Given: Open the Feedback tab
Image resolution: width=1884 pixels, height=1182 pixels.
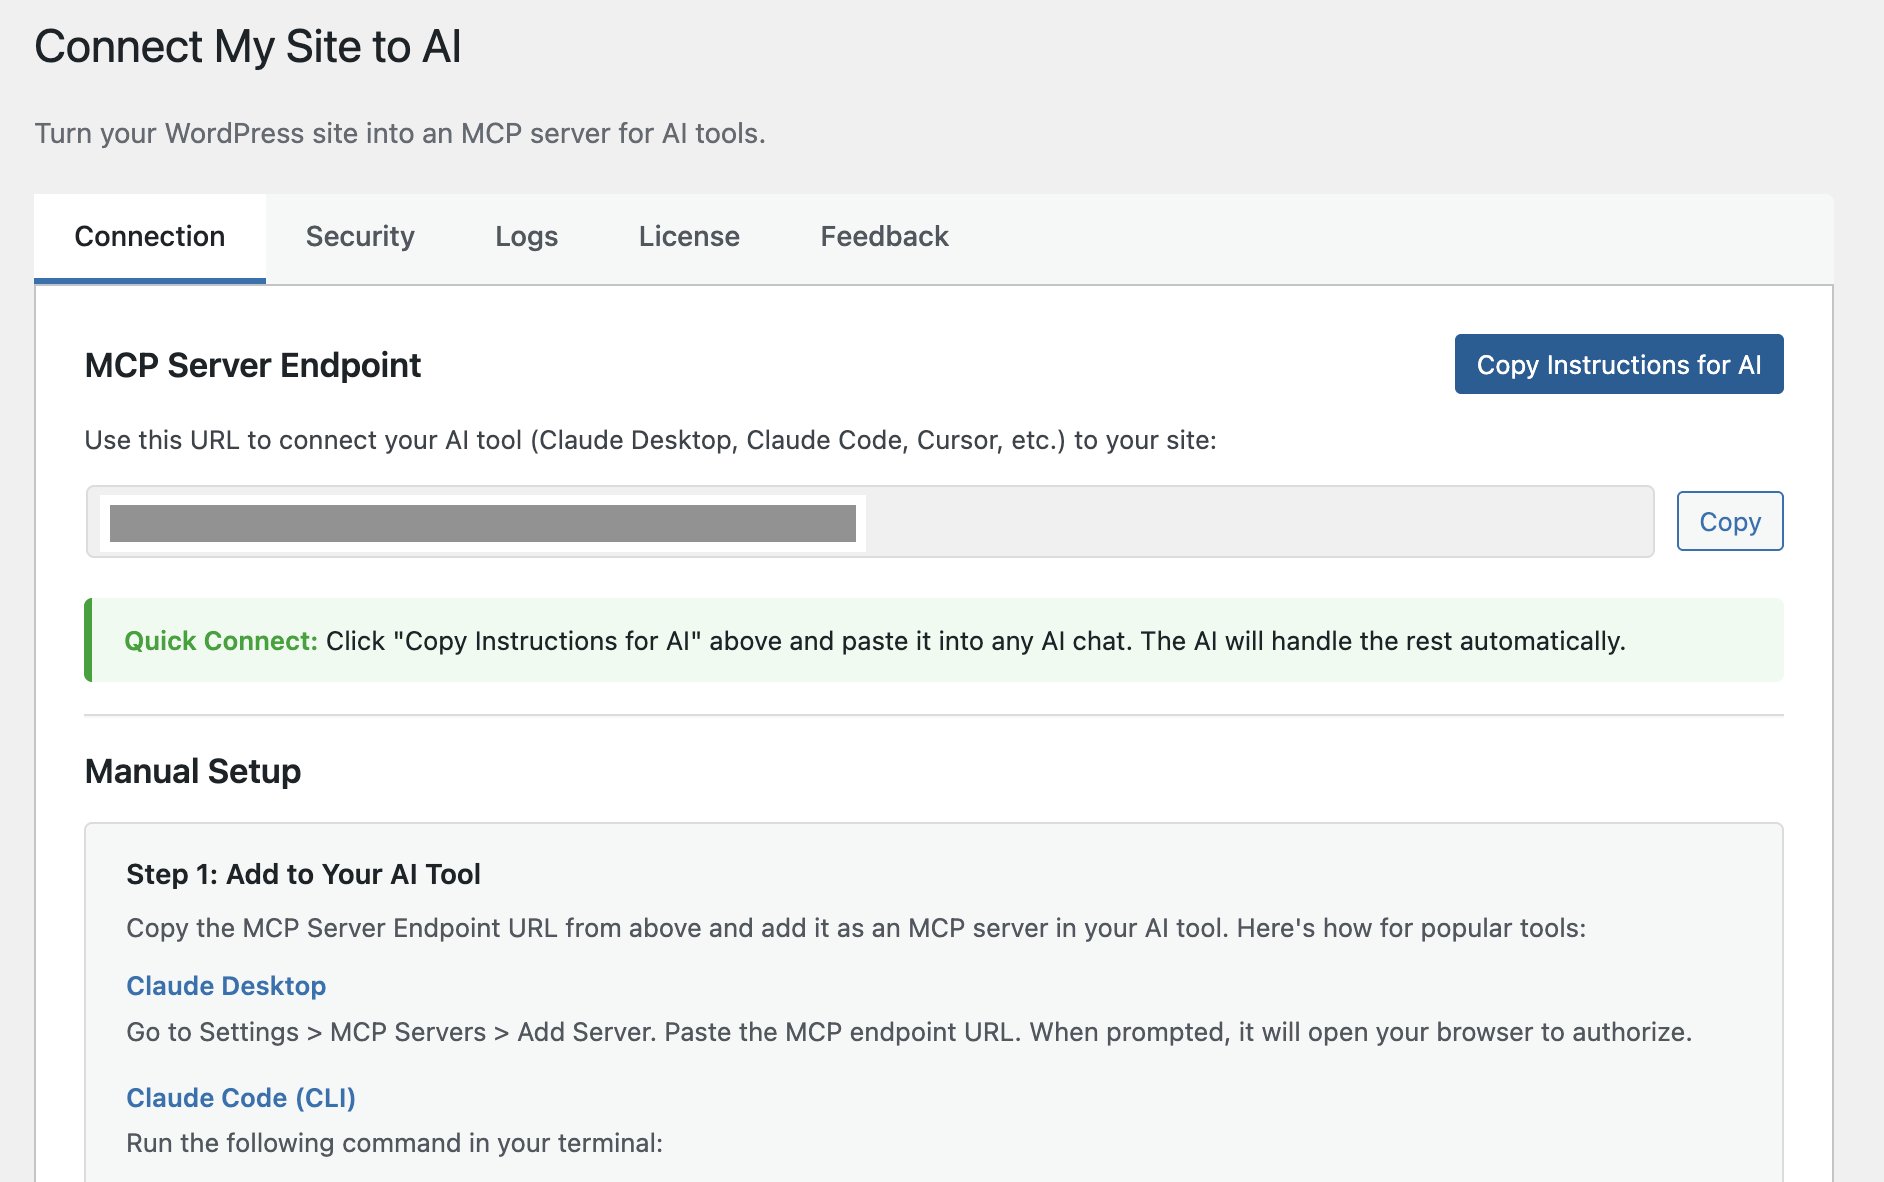Looking at the screenshot, I should (x=883, y=236).
